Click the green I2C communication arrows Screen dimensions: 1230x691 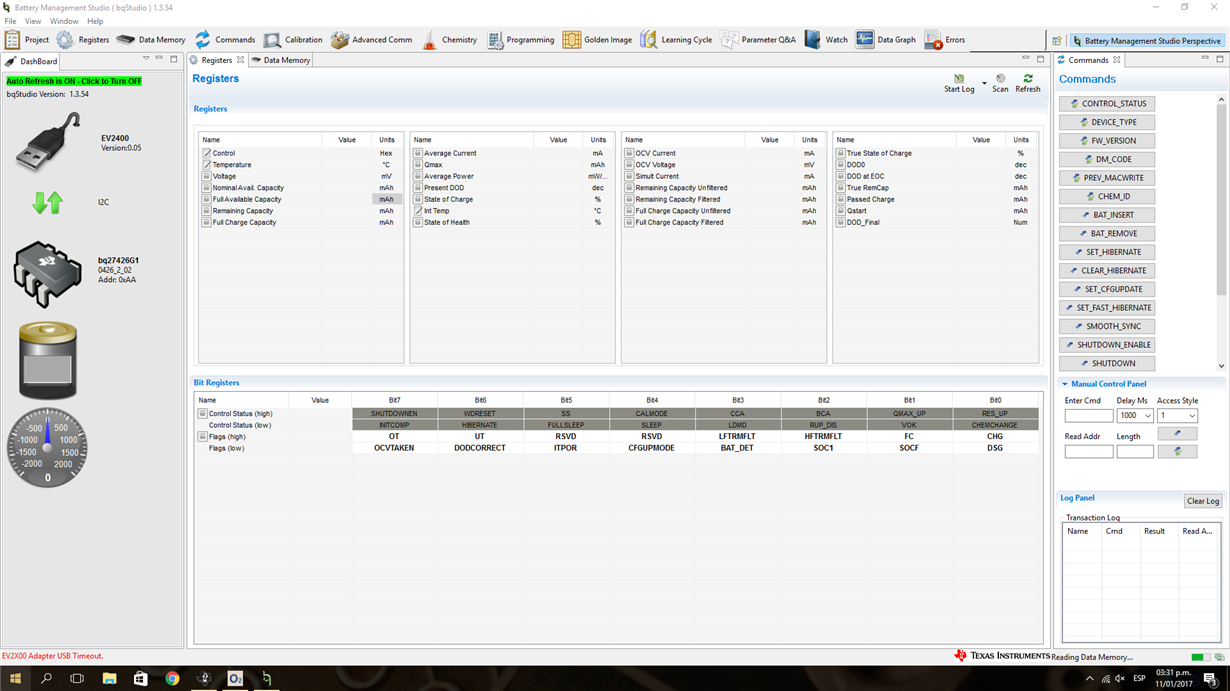click(x=47, y=202)
